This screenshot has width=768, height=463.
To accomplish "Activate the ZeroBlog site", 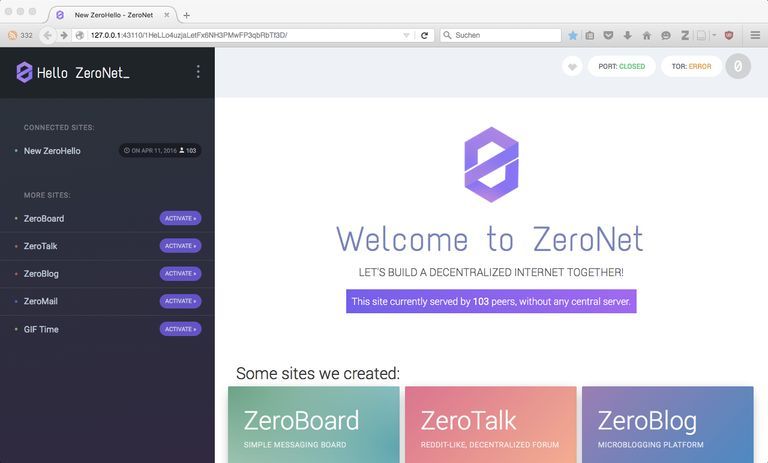I will click(x=180, y=273).
